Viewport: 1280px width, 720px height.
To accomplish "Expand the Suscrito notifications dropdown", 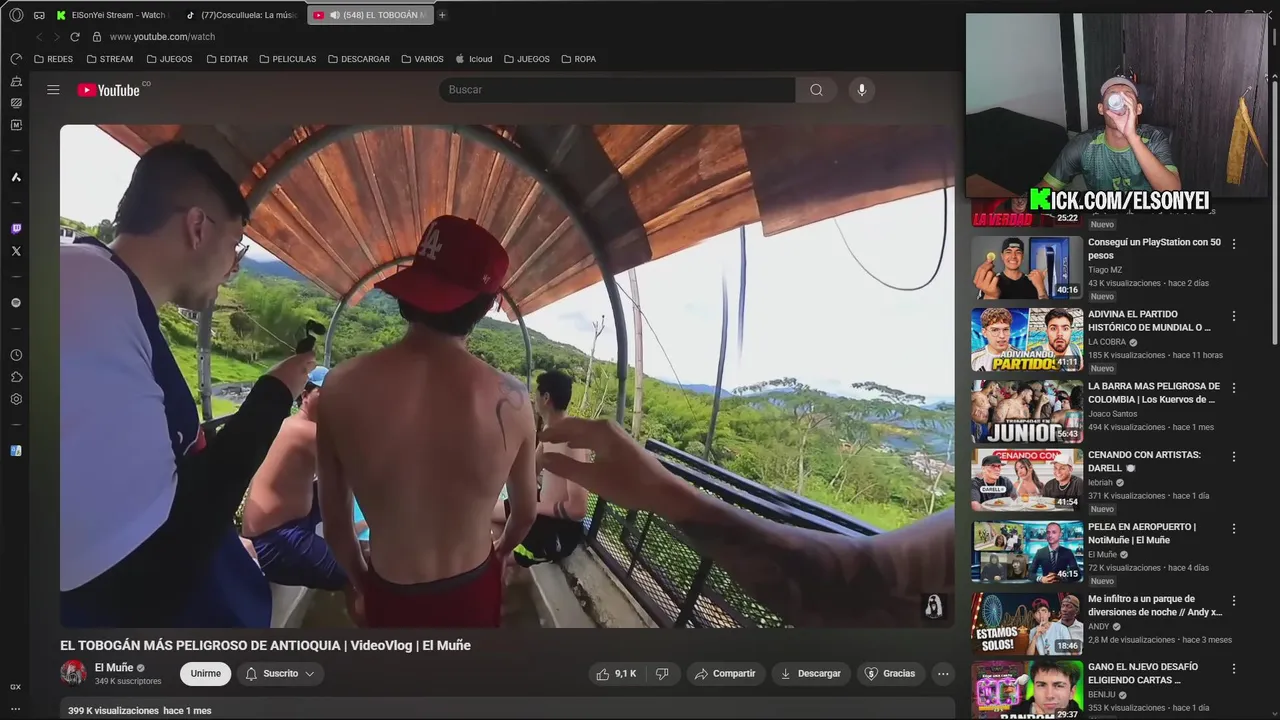I will coord(280,674).
